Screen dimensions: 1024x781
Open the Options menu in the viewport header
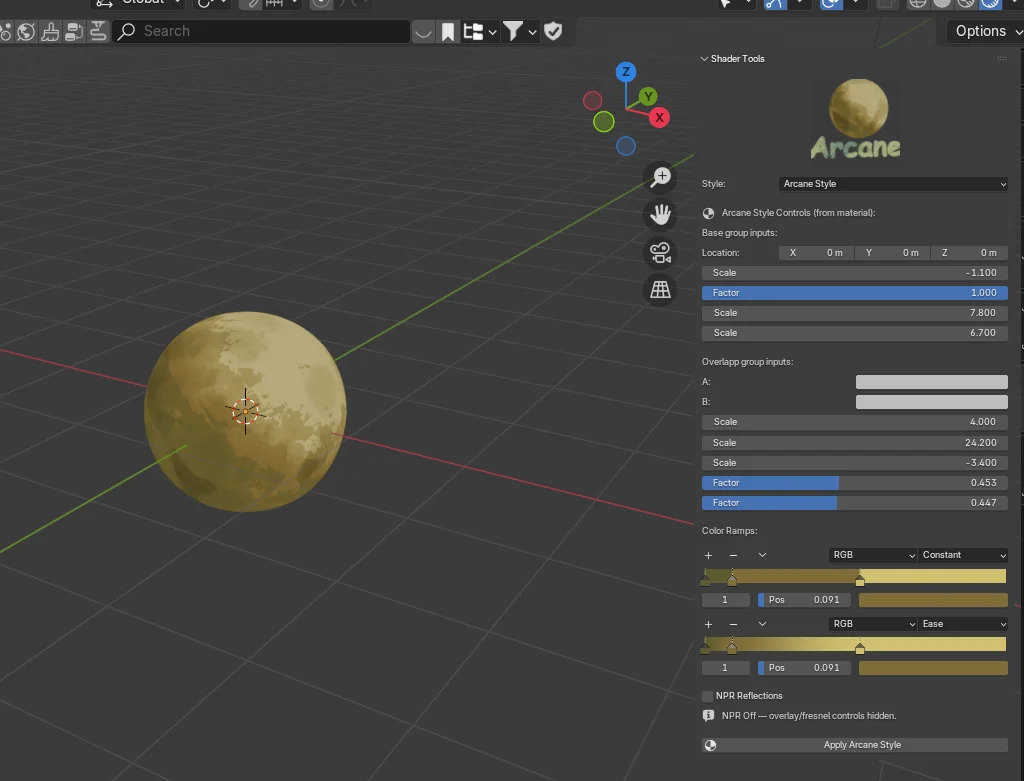click(984, 31)
